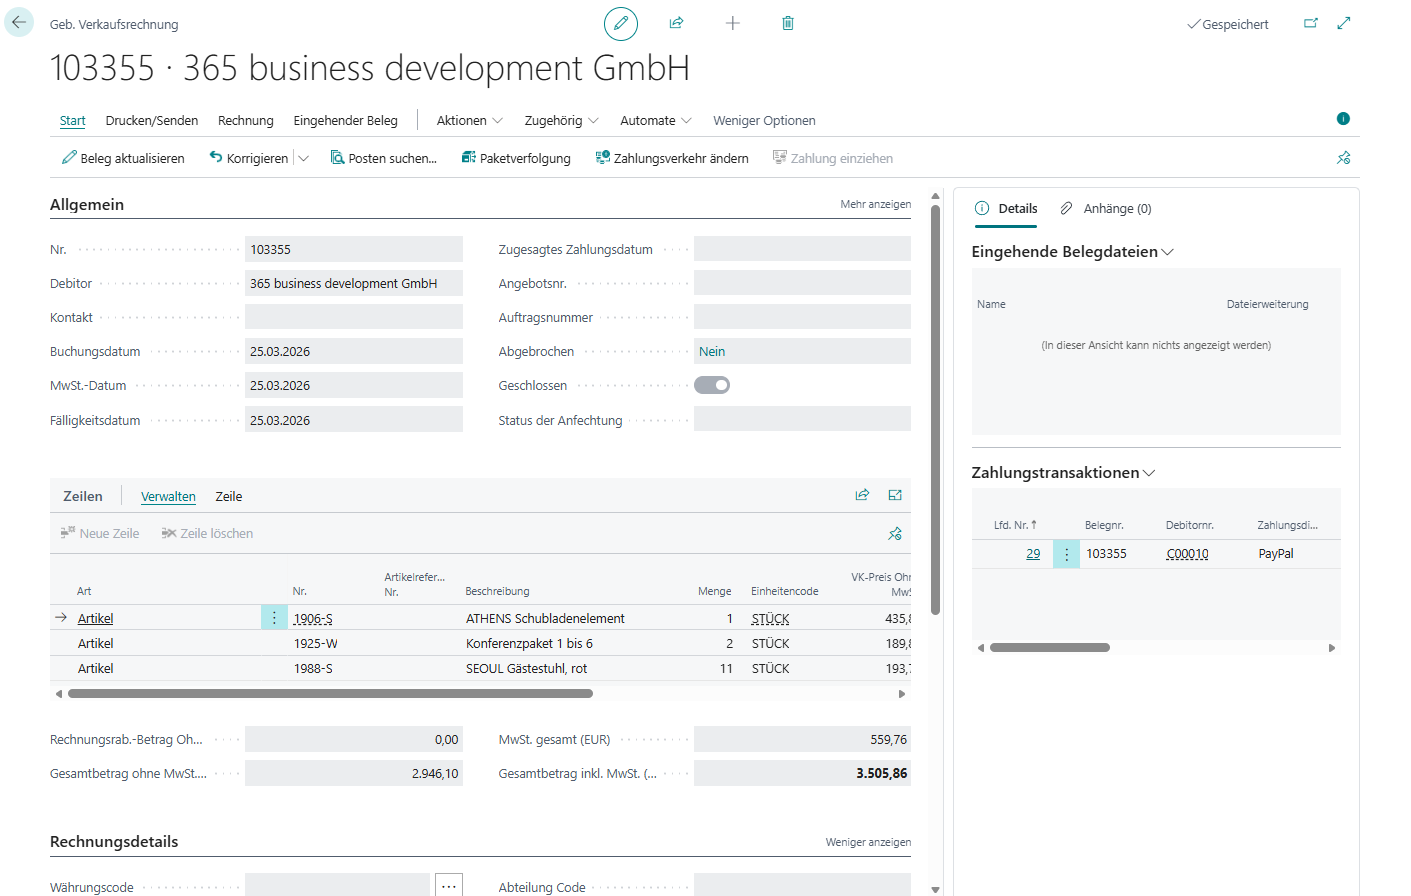Open the Aktionen dropdown menu
Viewport: 1411px width, 896px height.
pos(469,120)
